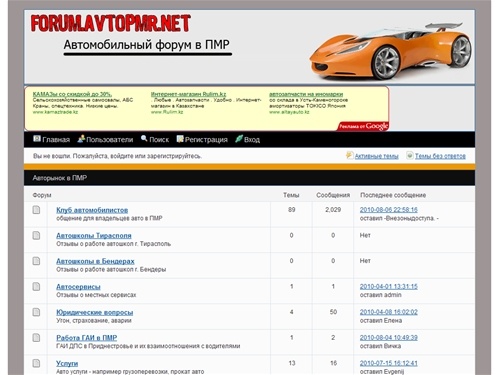Click the orange sports car banner image
The width and height of the screenshot is (500, 375).
point(391,52)
